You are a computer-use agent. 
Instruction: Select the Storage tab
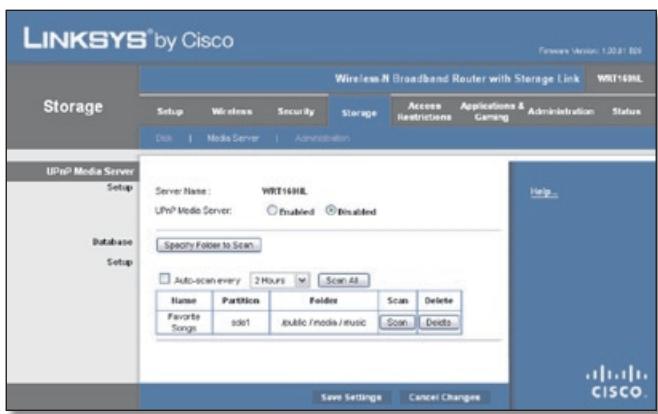[x=359, y=113]
